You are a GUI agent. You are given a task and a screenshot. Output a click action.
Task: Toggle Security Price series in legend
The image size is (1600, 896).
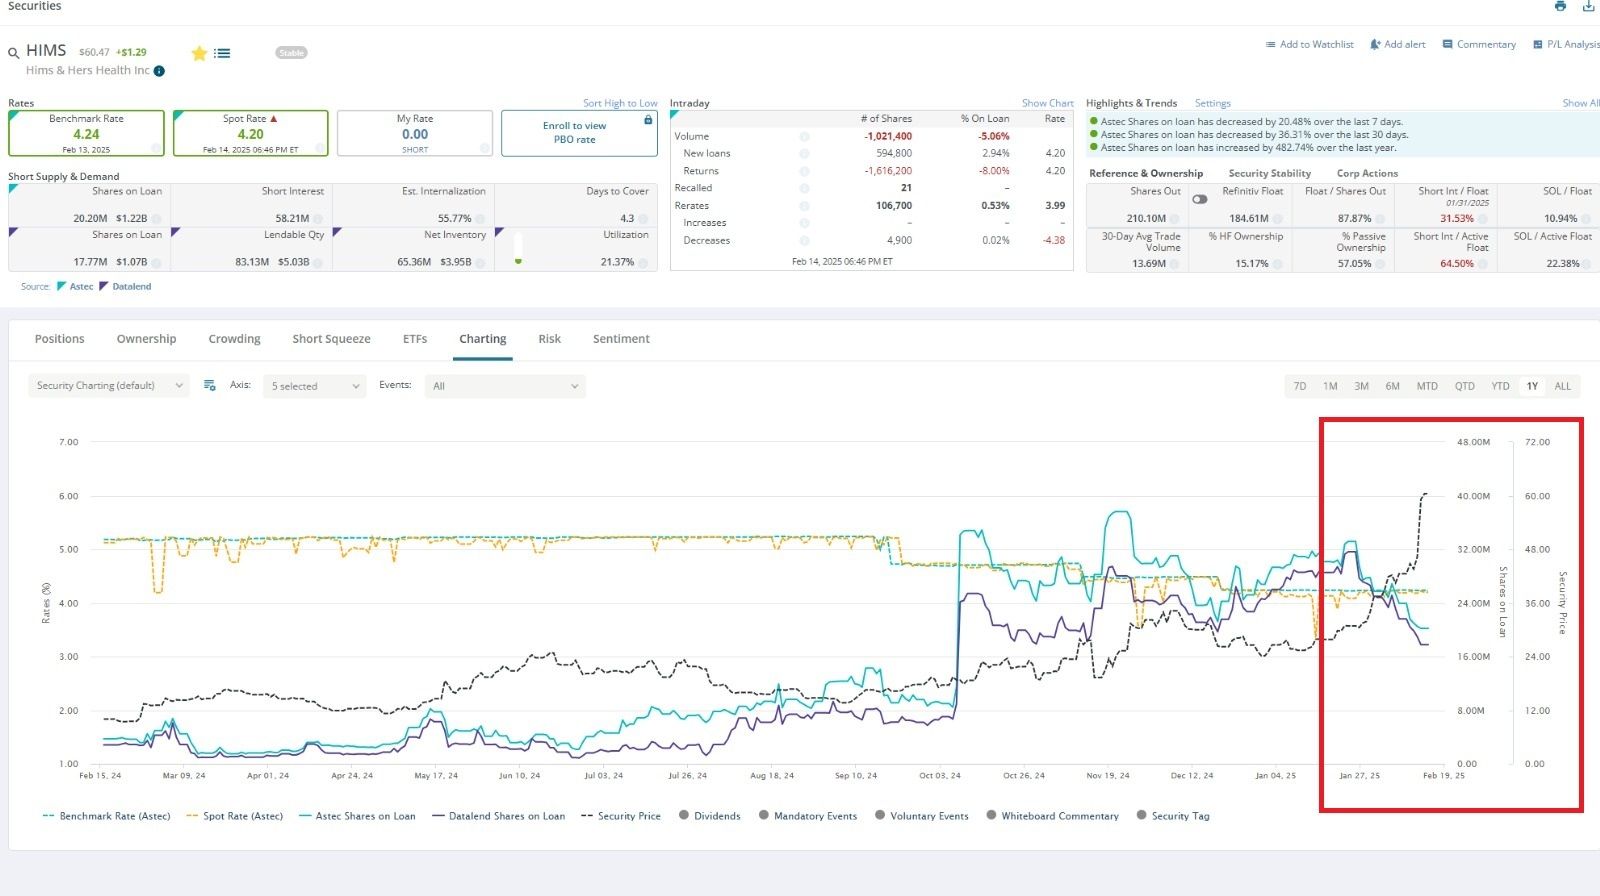(621, 816)
